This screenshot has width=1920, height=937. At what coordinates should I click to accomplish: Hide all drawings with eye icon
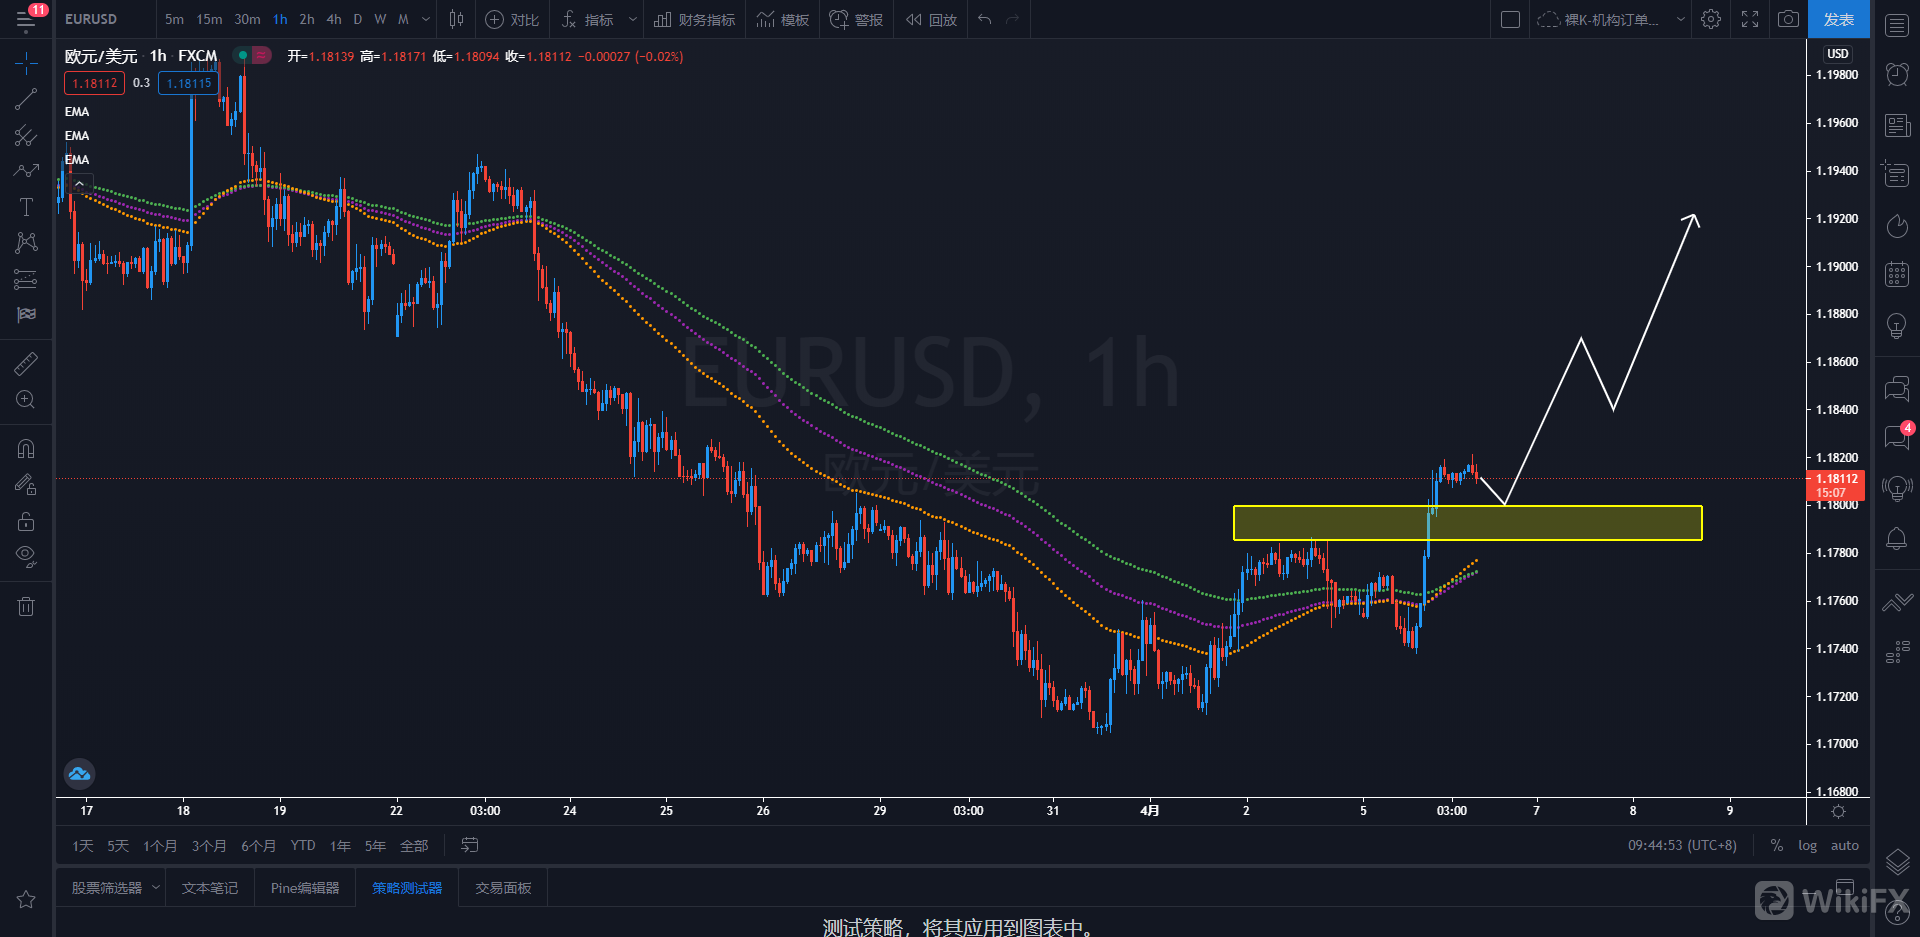tap(26, 557)
